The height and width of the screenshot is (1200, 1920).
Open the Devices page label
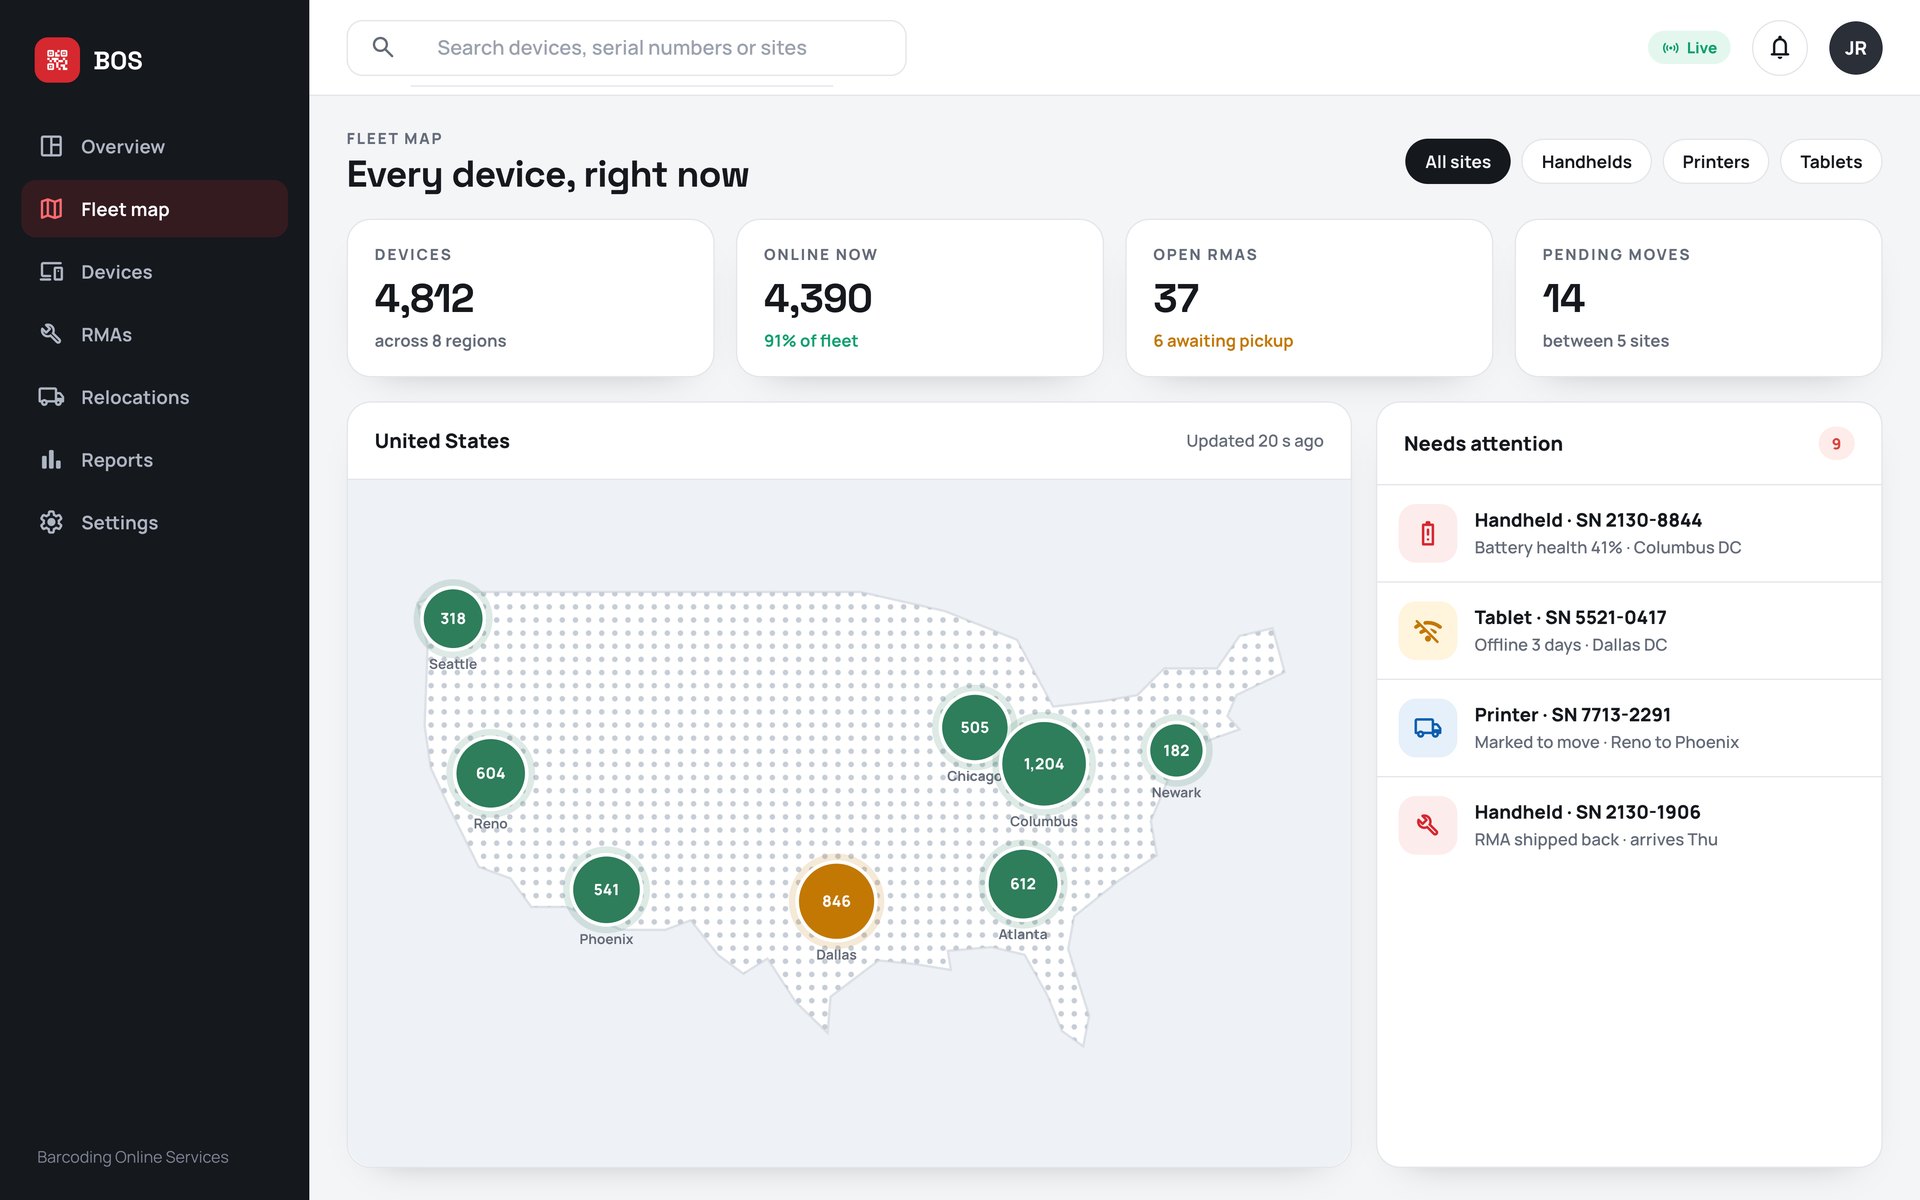116,272
